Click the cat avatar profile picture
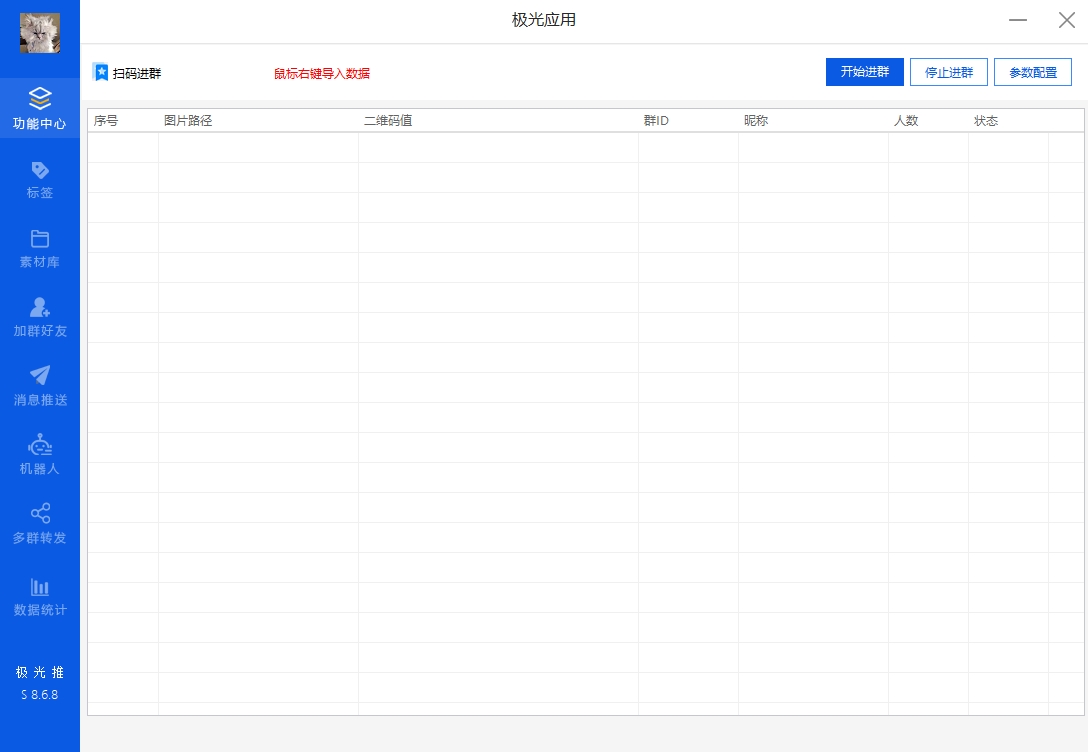The width and height of the screenshot is (1088, 752). coord(40,33)
